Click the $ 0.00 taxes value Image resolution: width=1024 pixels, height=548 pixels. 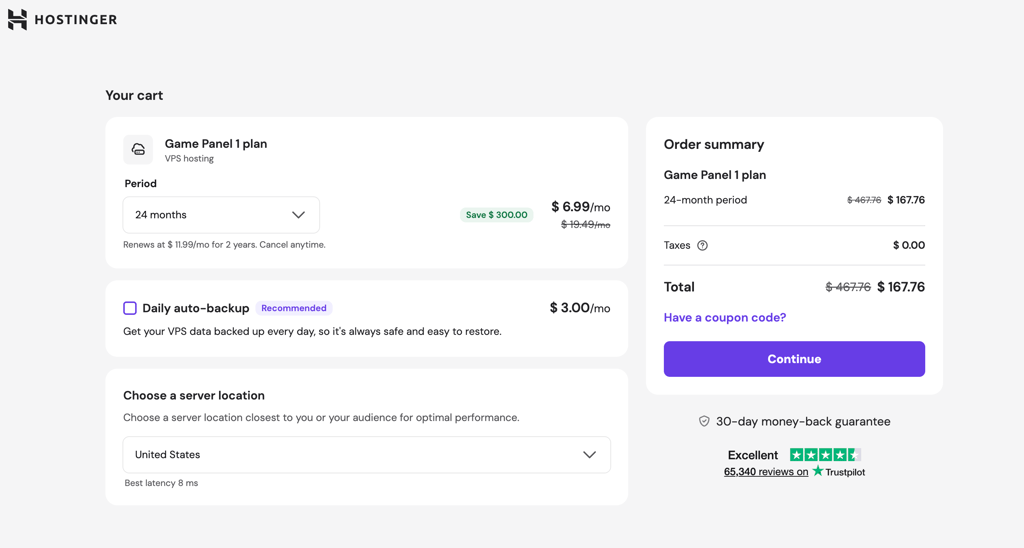[909, 246]
